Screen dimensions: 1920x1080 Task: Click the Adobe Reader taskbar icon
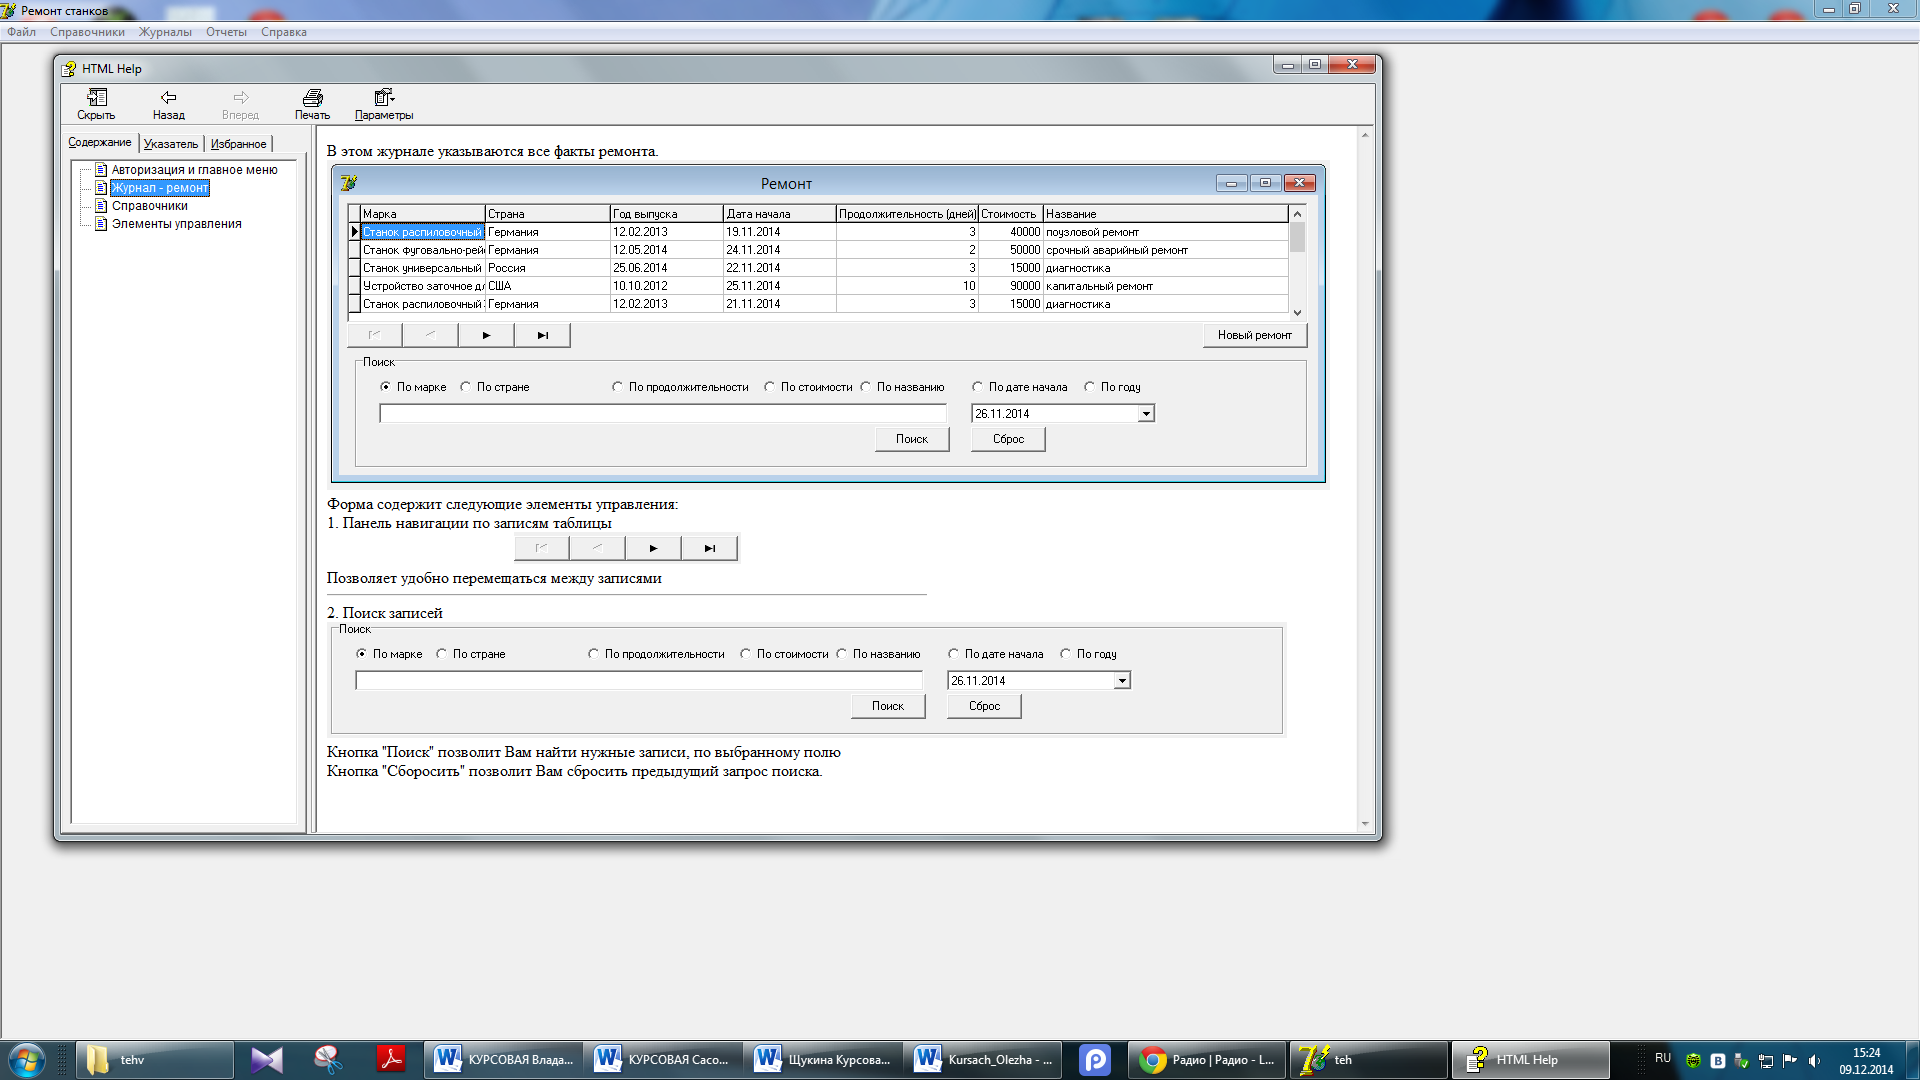tap(390, 1060)
